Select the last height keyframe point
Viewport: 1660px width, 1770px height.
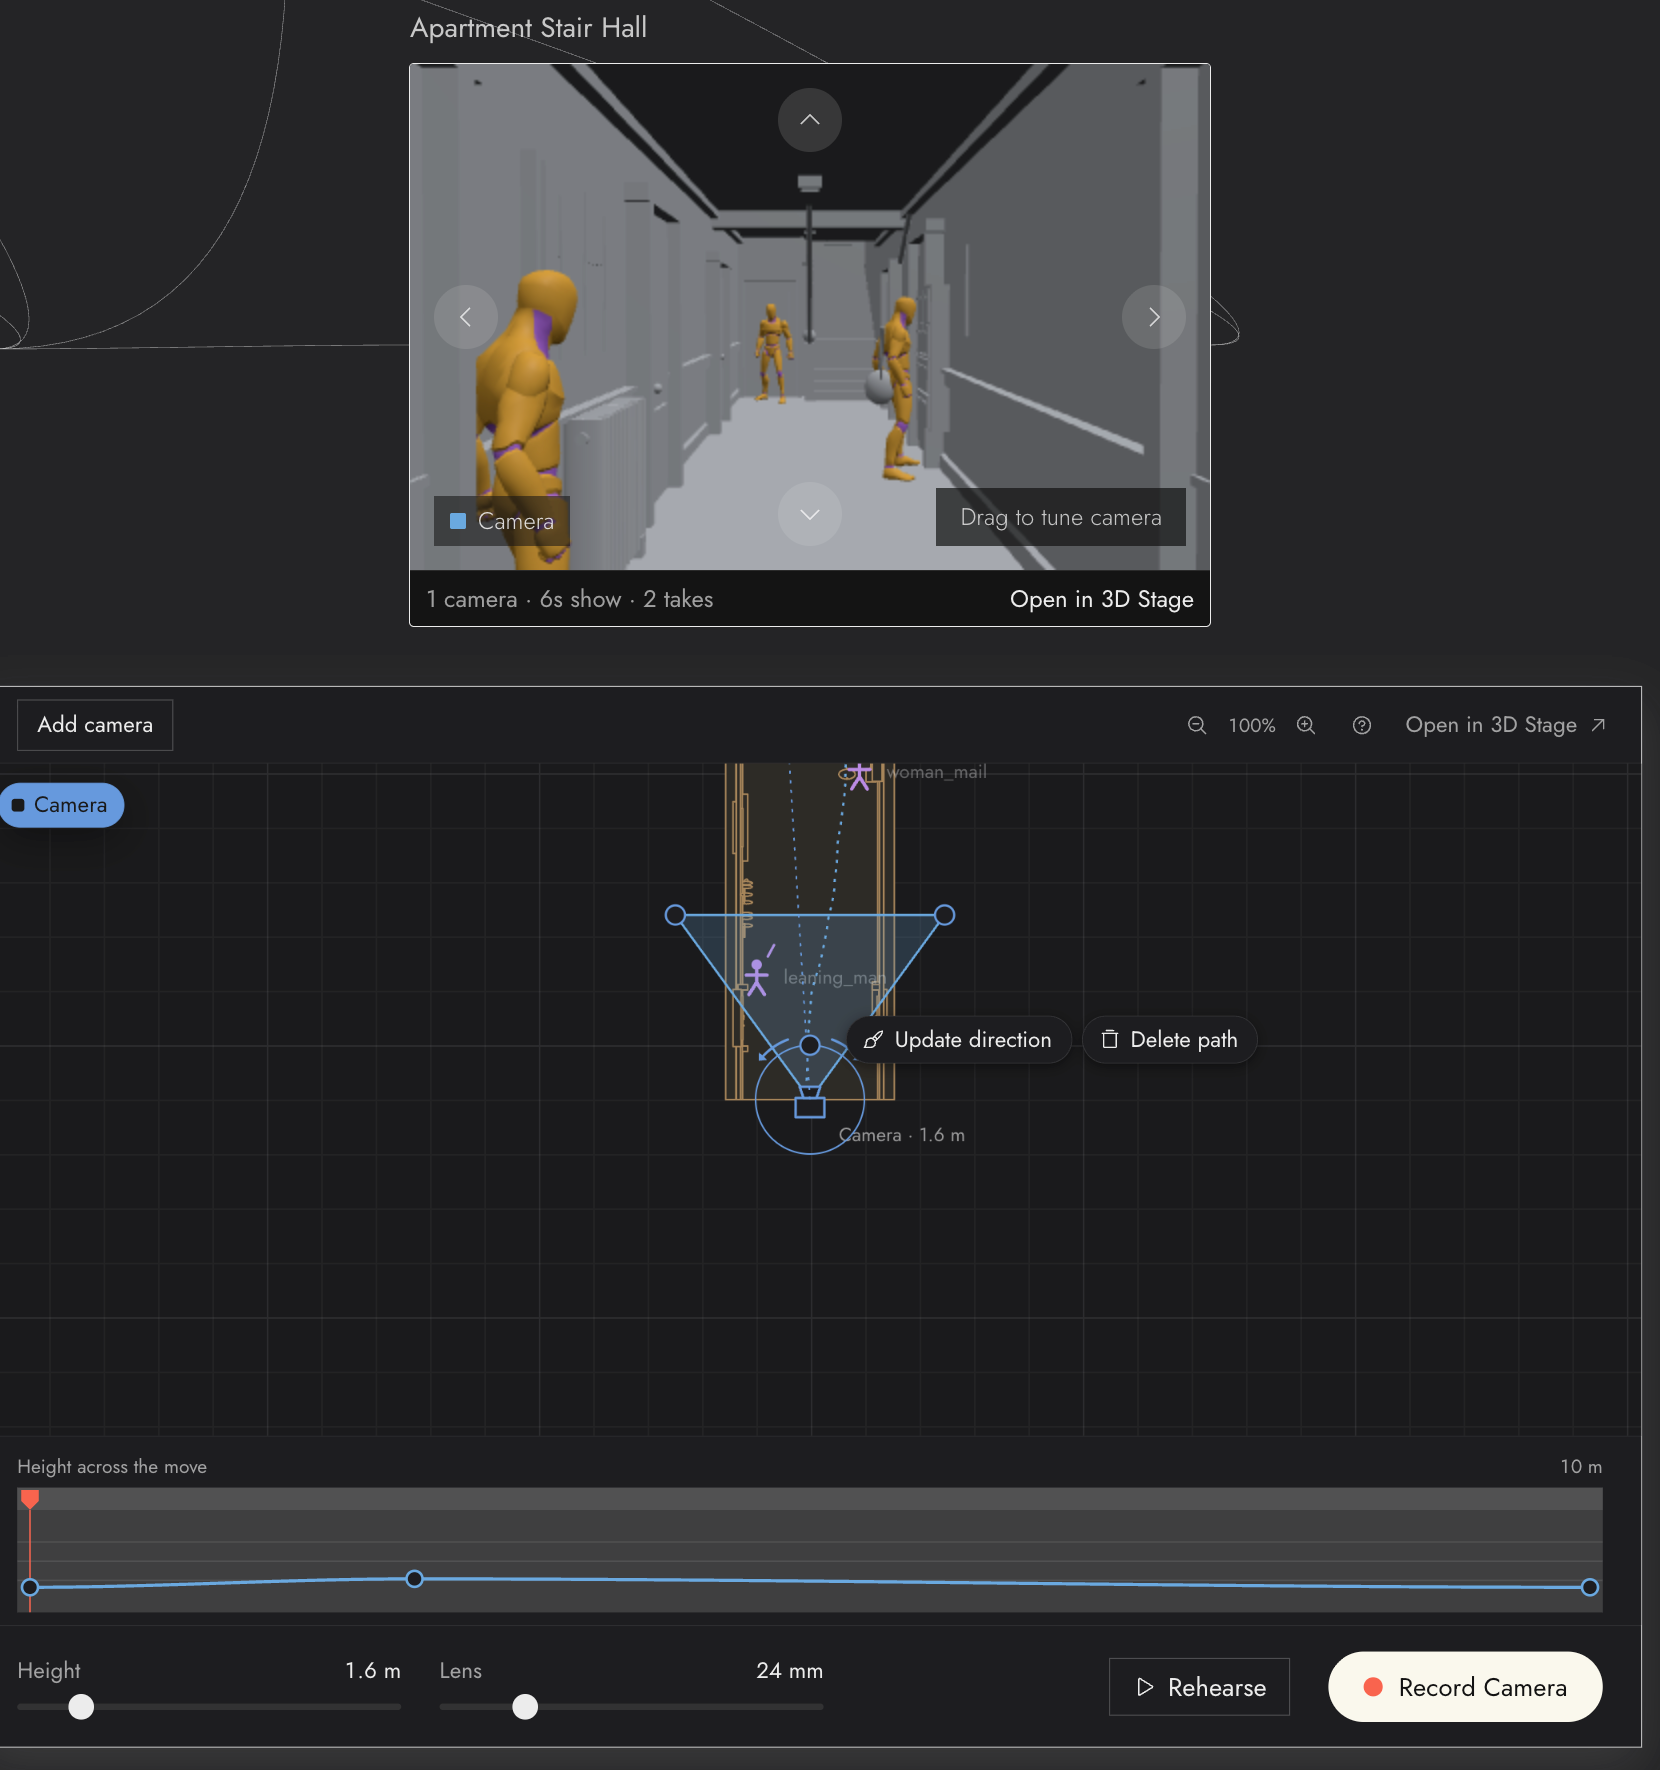pos(1590,1587)
